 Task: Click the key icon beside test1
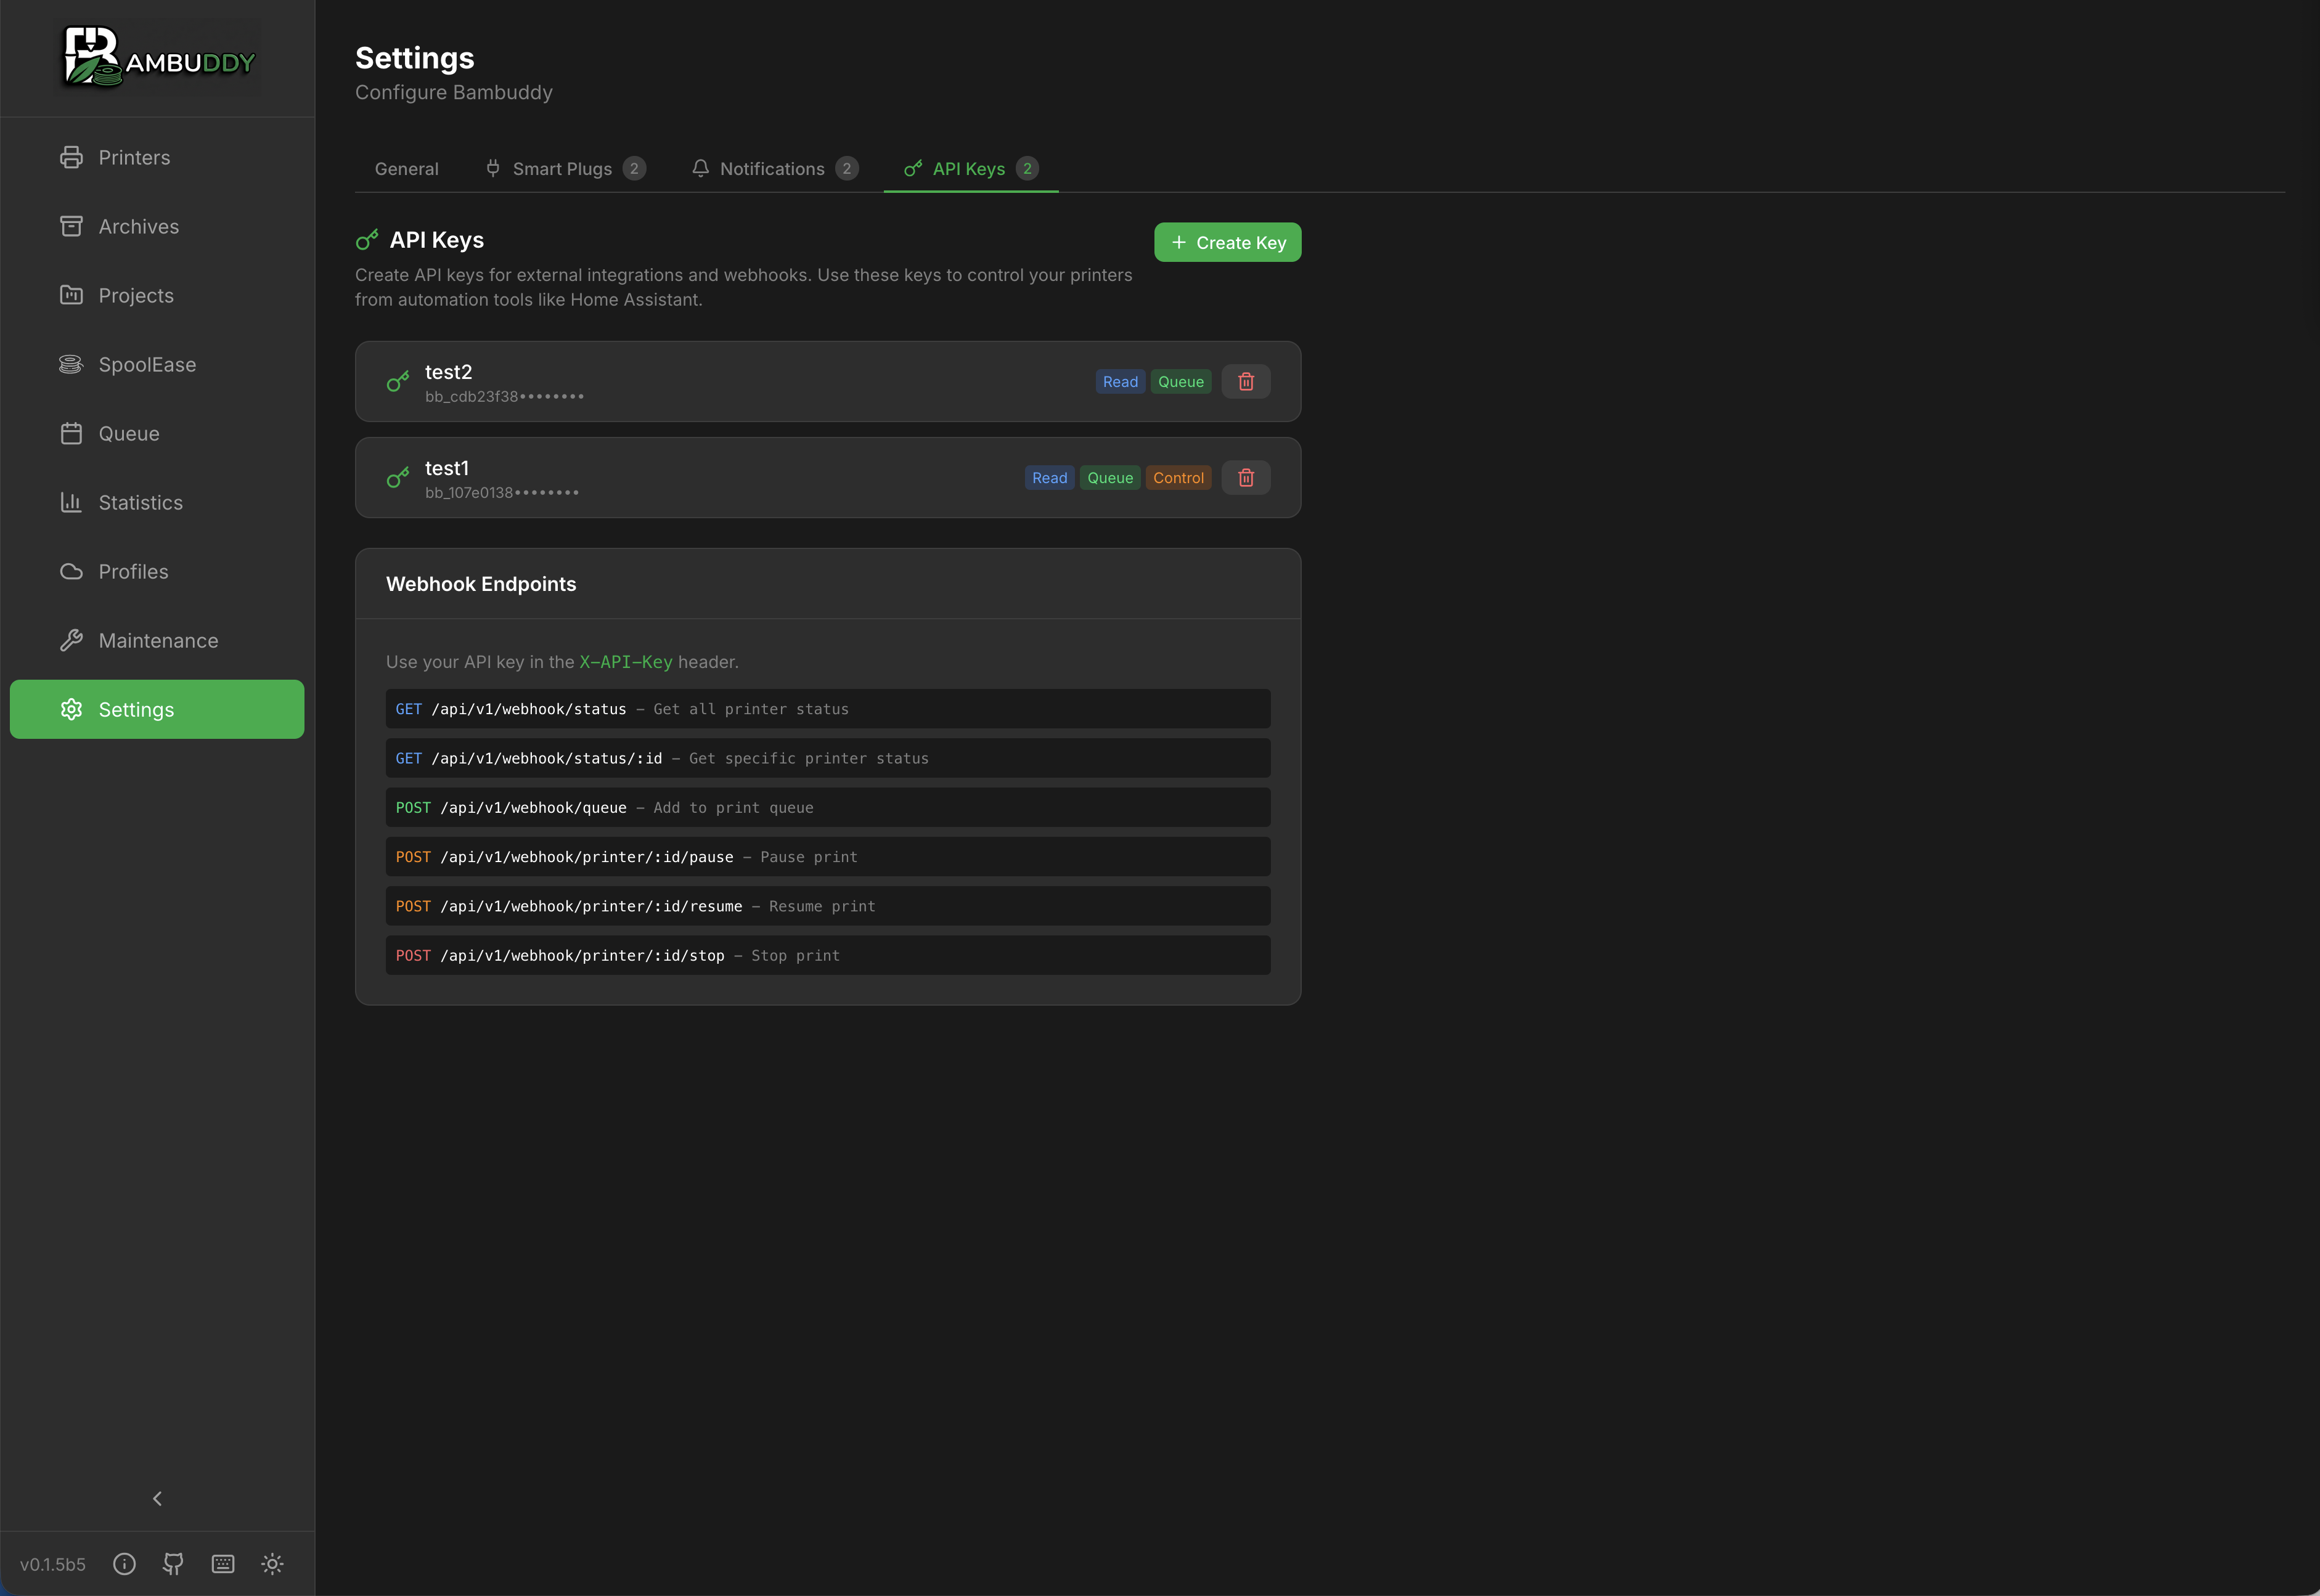[398, 477]
